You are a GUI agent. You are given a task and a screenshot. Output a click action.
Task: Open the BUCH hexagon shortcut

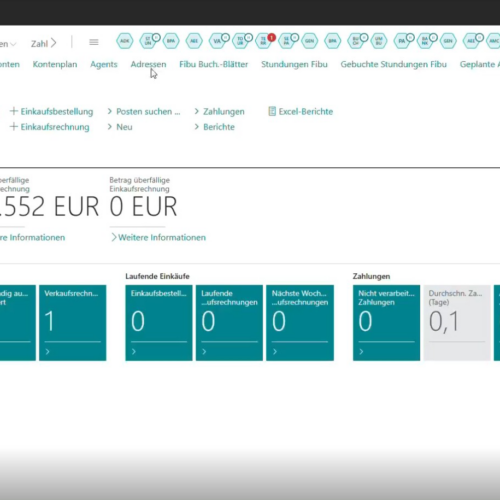tap(356, 41)
